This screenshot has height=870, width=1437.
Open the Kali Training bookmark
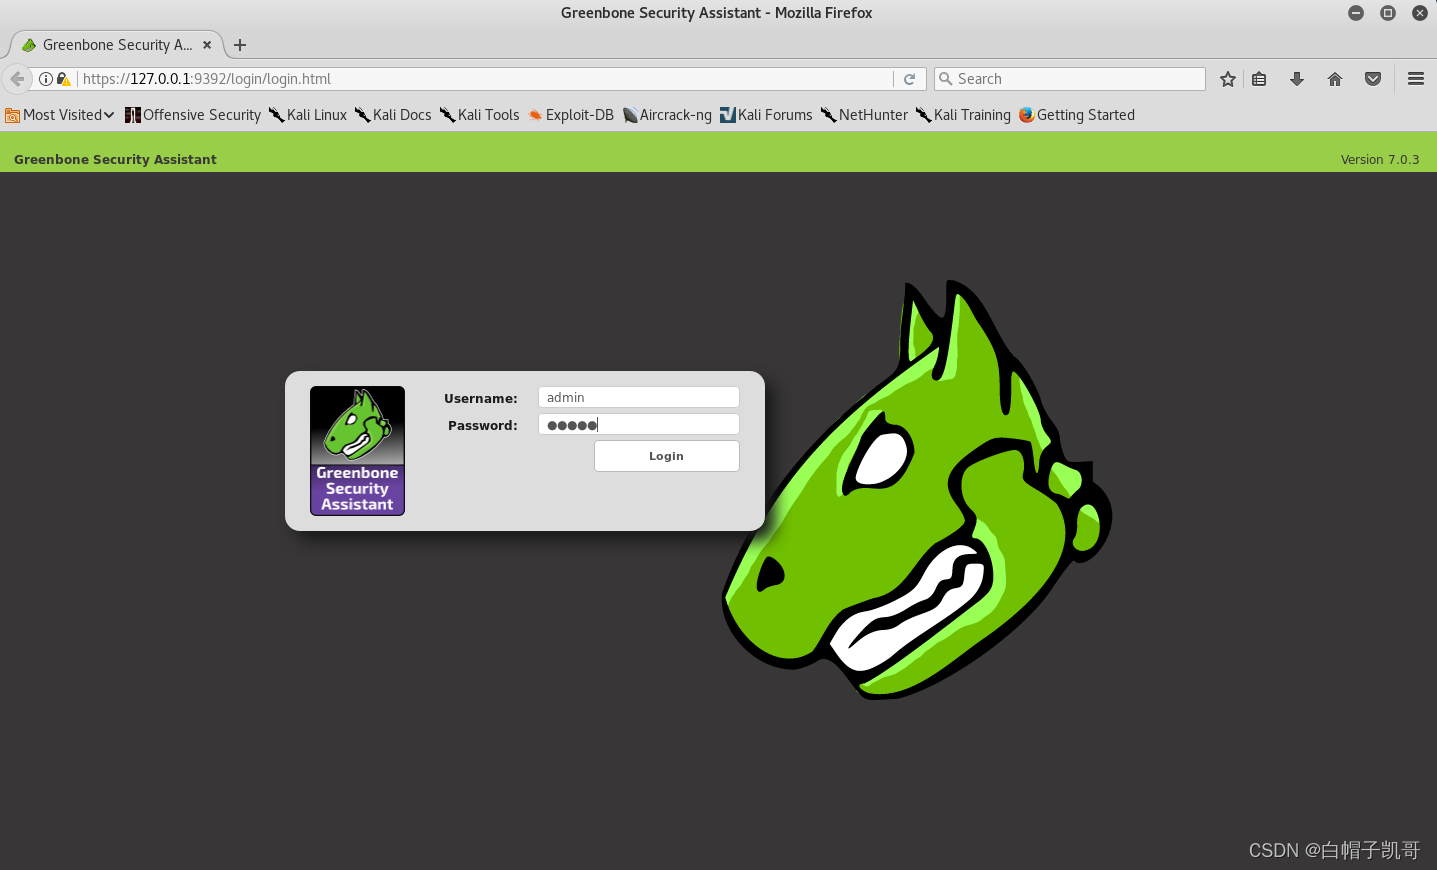[x=964, y=115]
